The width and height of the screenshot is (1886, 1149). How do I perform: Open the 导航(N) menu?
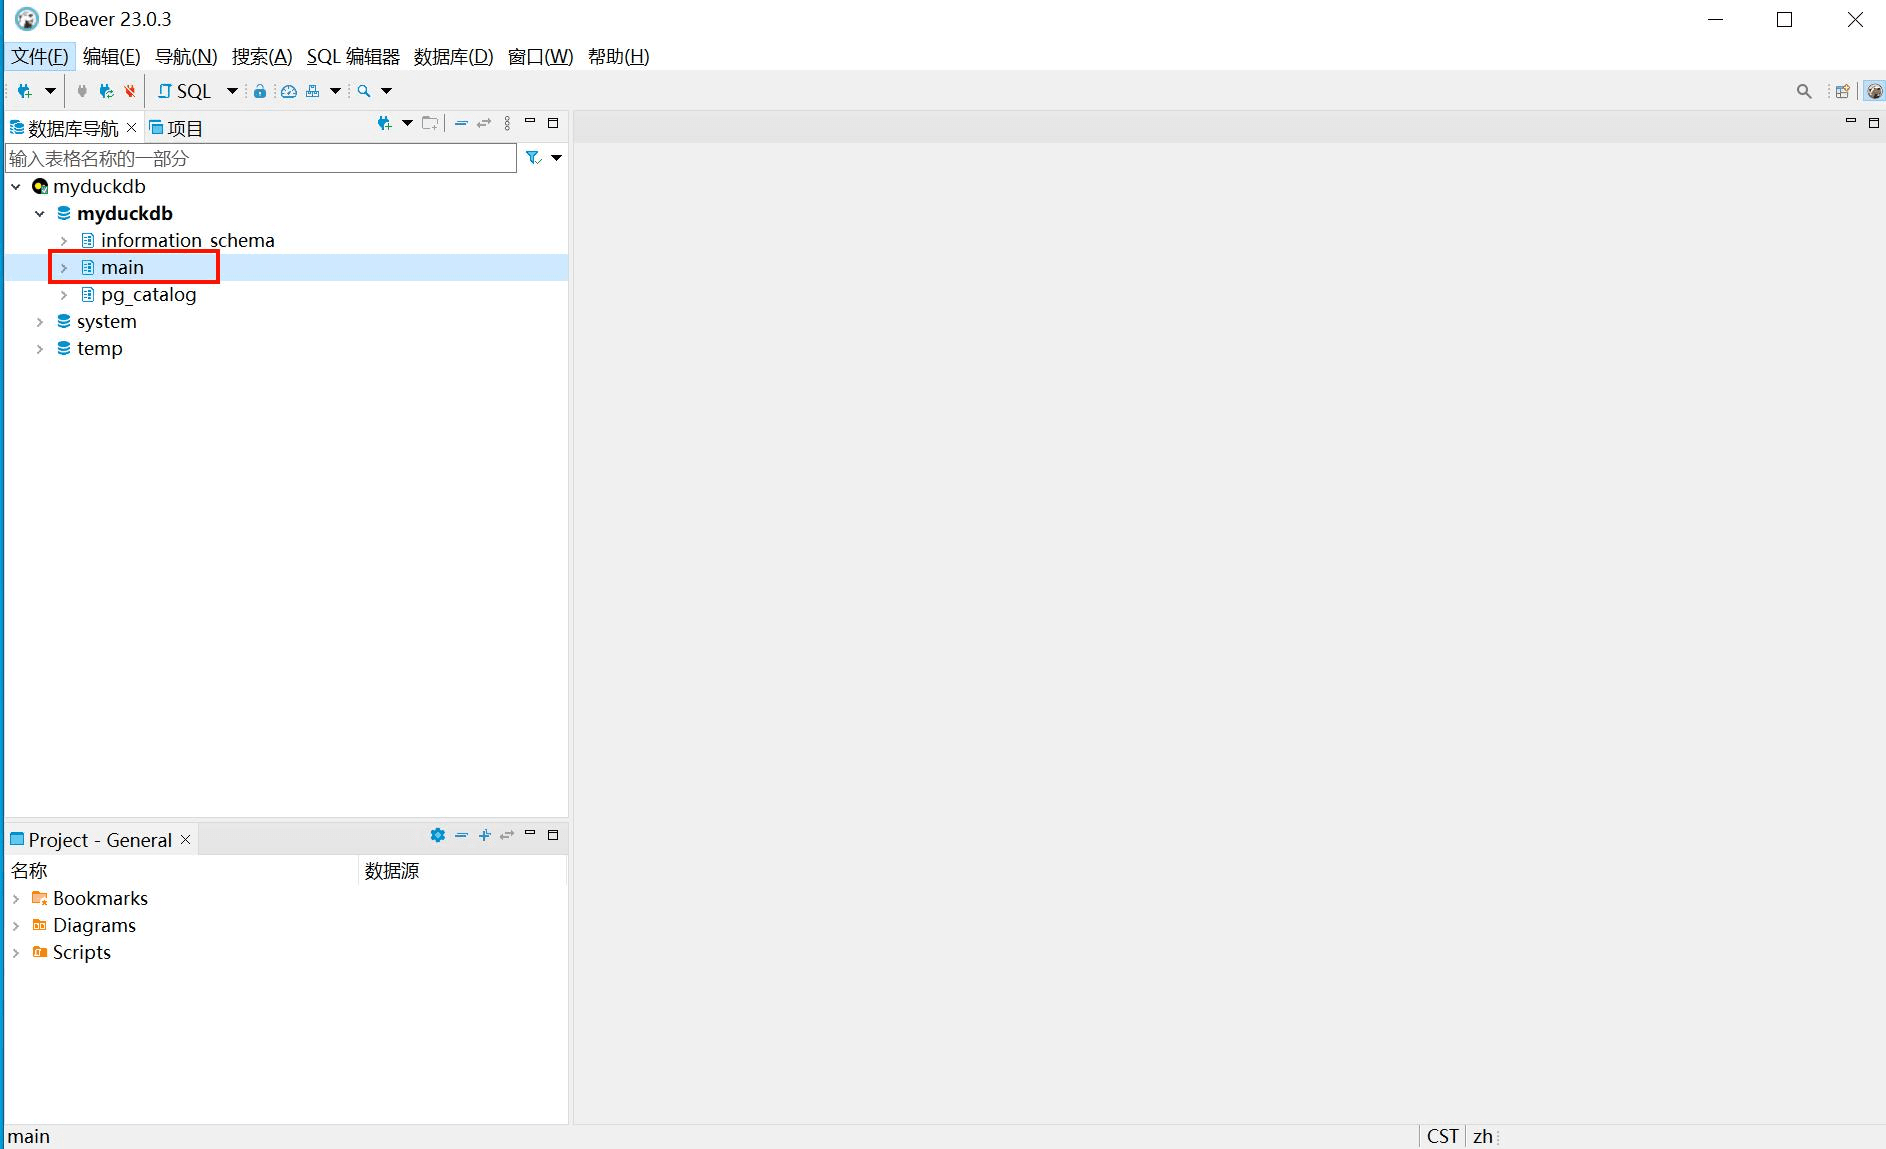(x=186, y=56)
